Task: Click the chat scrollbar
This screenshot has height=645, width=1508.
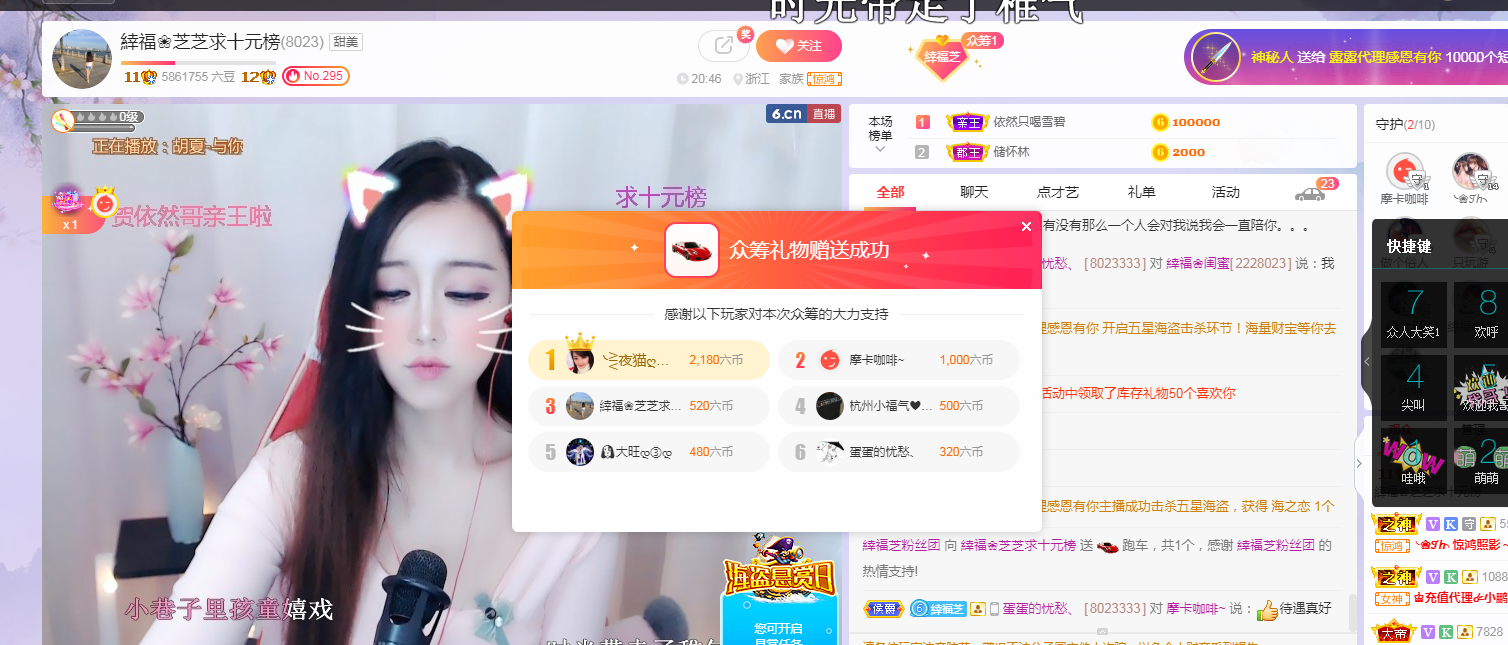Action: tap(1352, 612)
